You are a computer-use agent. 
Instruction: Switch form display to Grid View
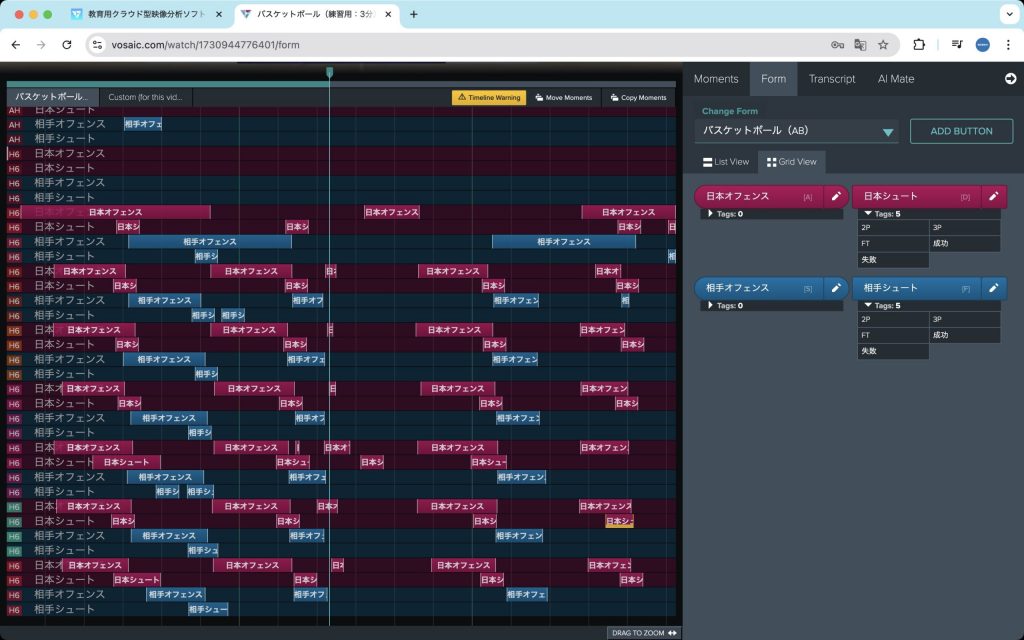791,161
